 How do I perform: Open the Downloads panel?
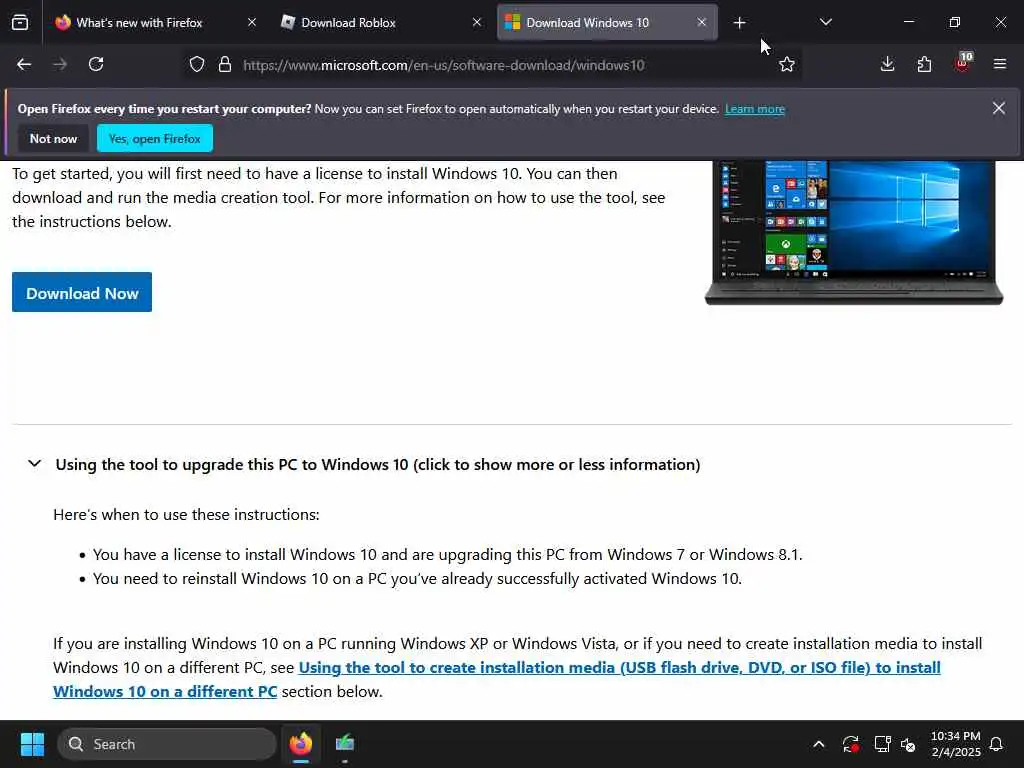pyautogui.click(x=888, y=64)
